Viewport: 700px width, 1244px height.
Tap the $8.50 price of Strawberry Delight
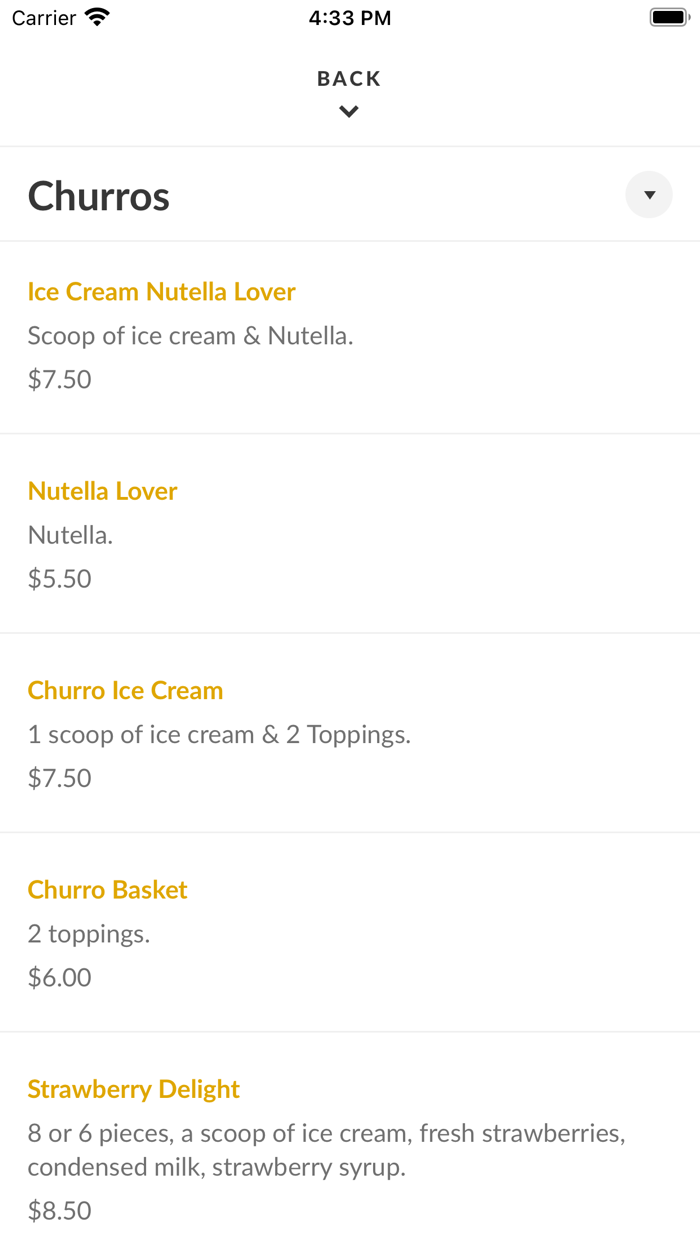pos(59,1210)
